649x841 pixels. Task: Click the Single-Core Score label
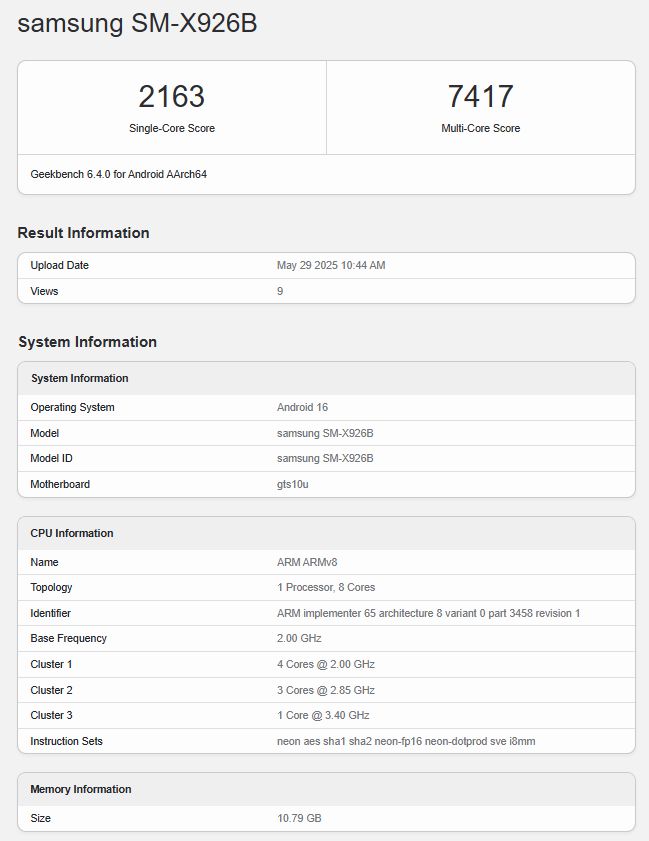click(x=172, y=128)
